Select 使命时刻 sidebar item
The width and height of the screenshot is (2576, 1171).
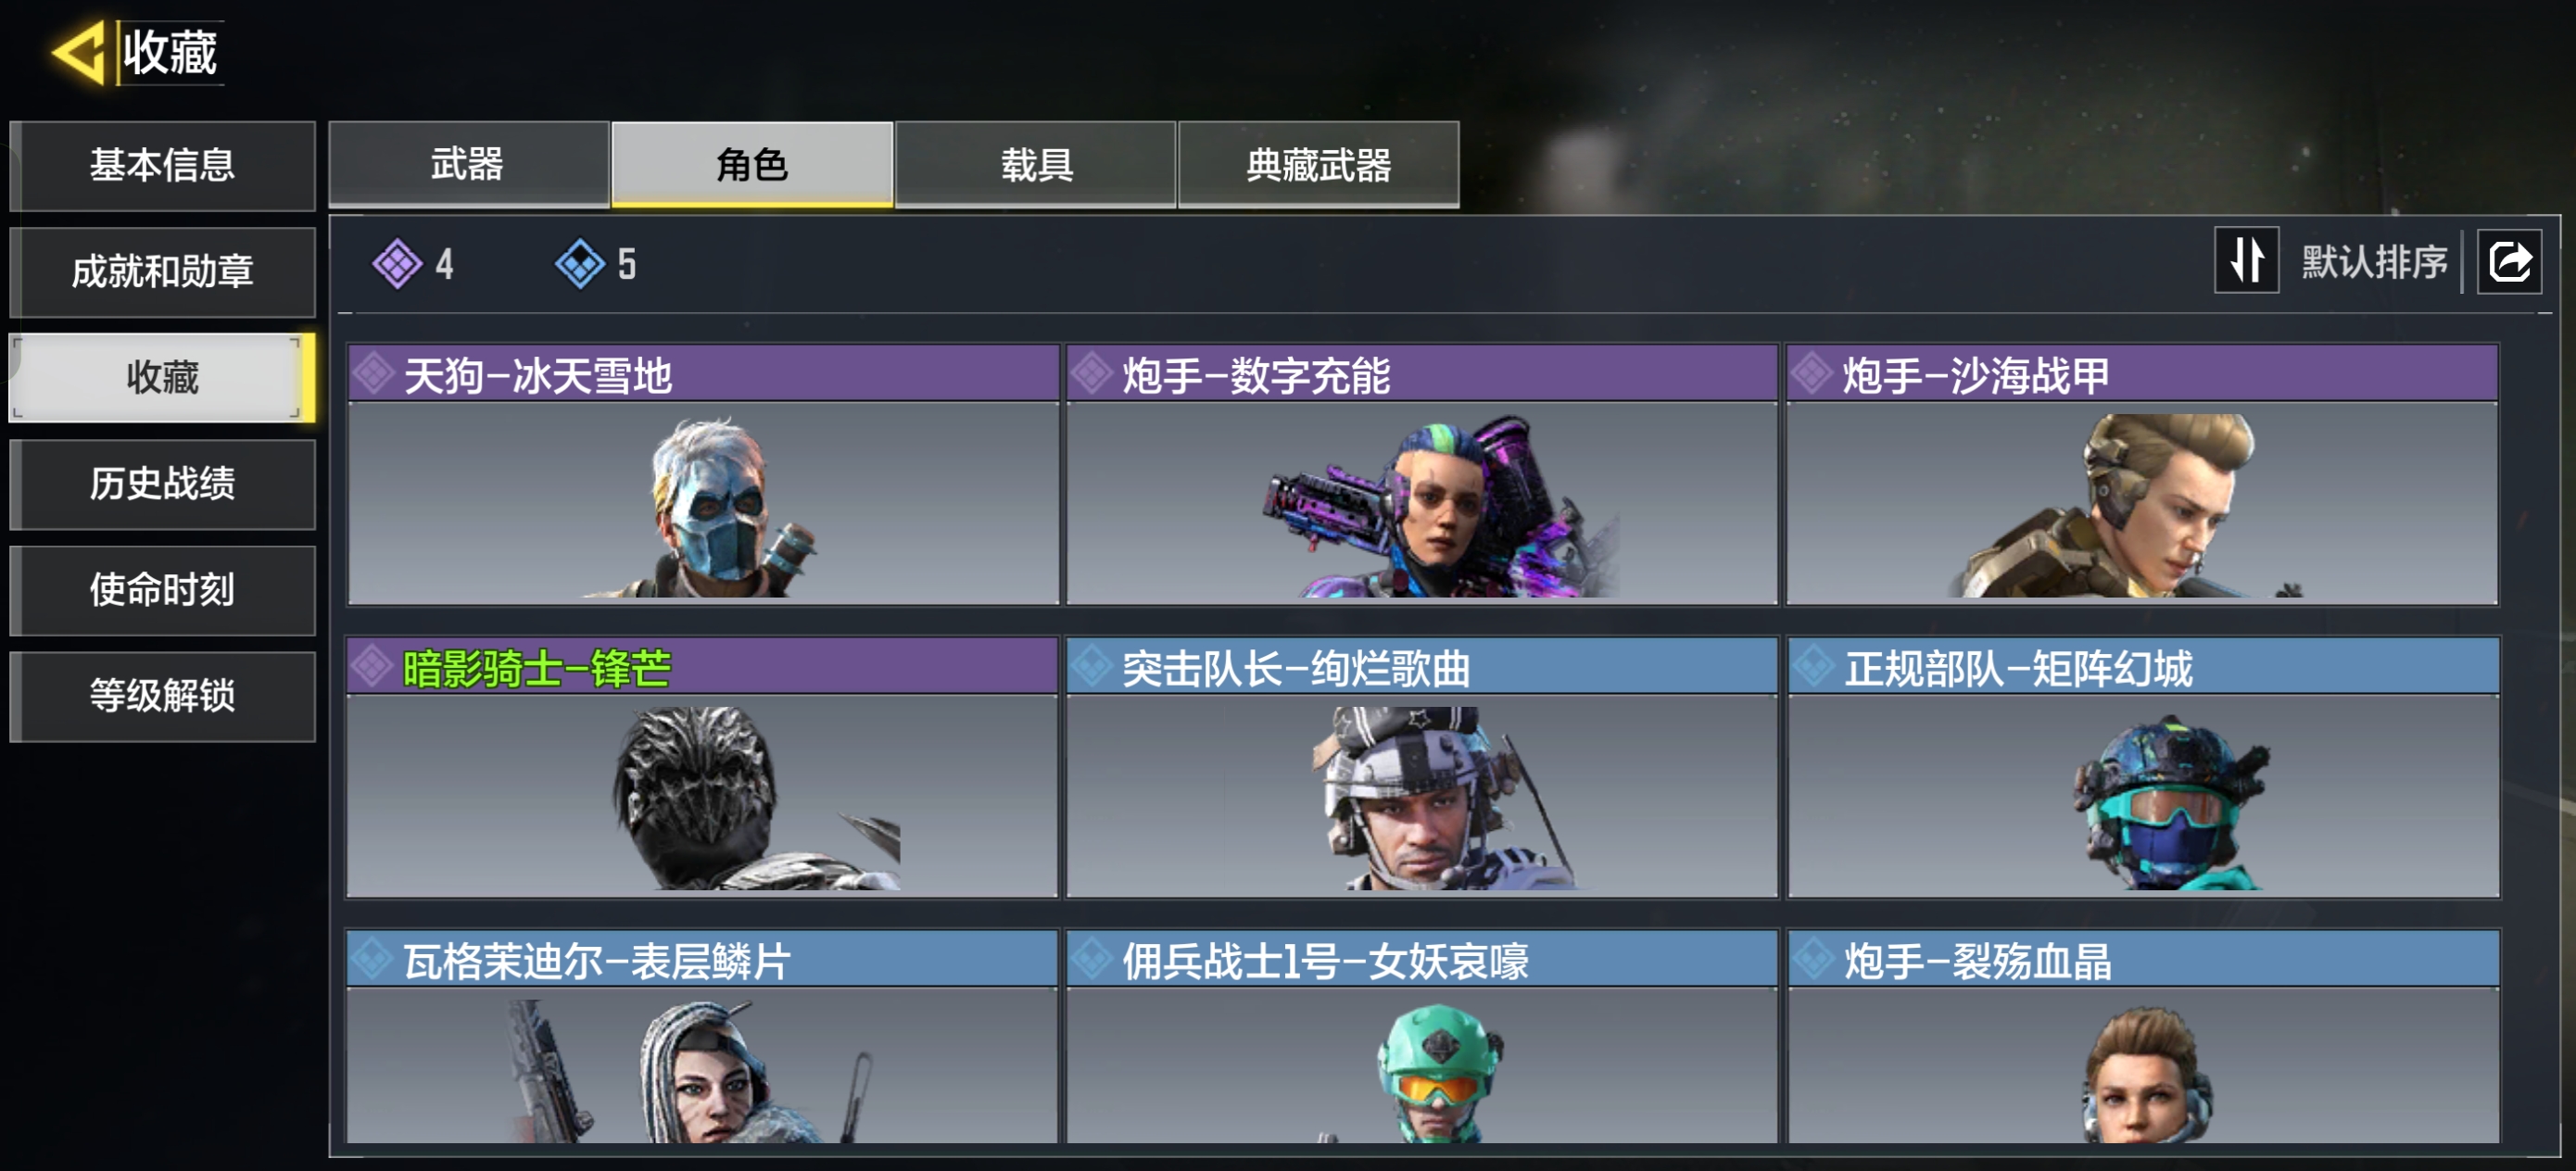[162, 590]
